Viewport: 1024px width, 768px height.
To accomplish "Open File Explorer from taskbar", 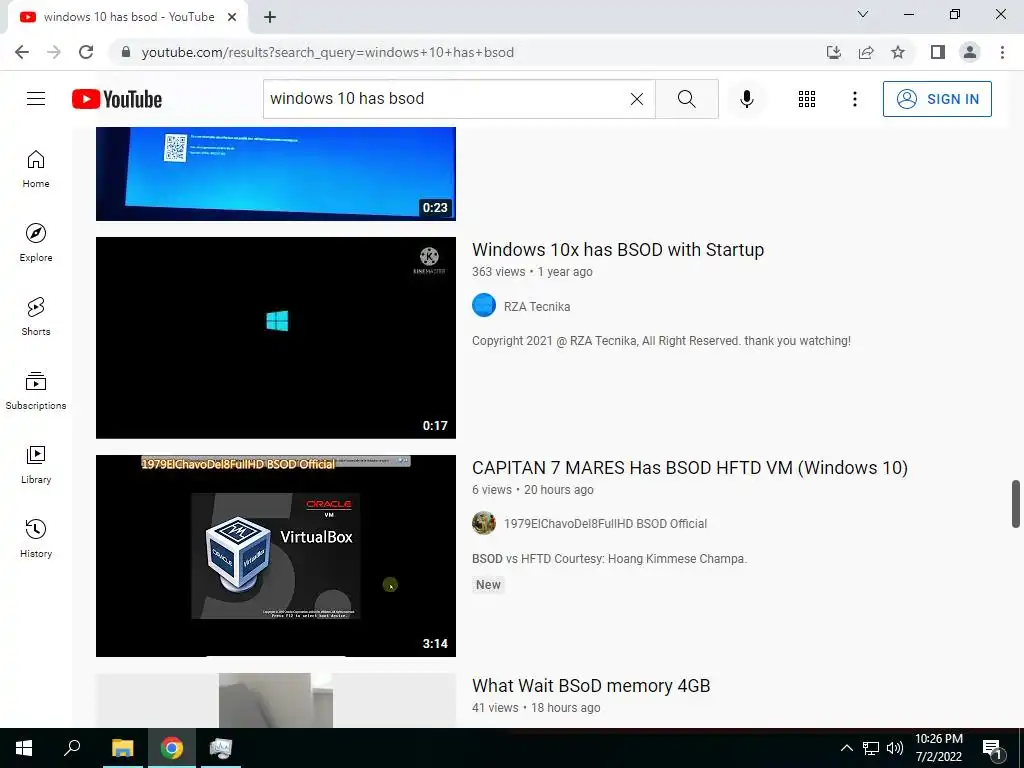I will coord(123,748).
